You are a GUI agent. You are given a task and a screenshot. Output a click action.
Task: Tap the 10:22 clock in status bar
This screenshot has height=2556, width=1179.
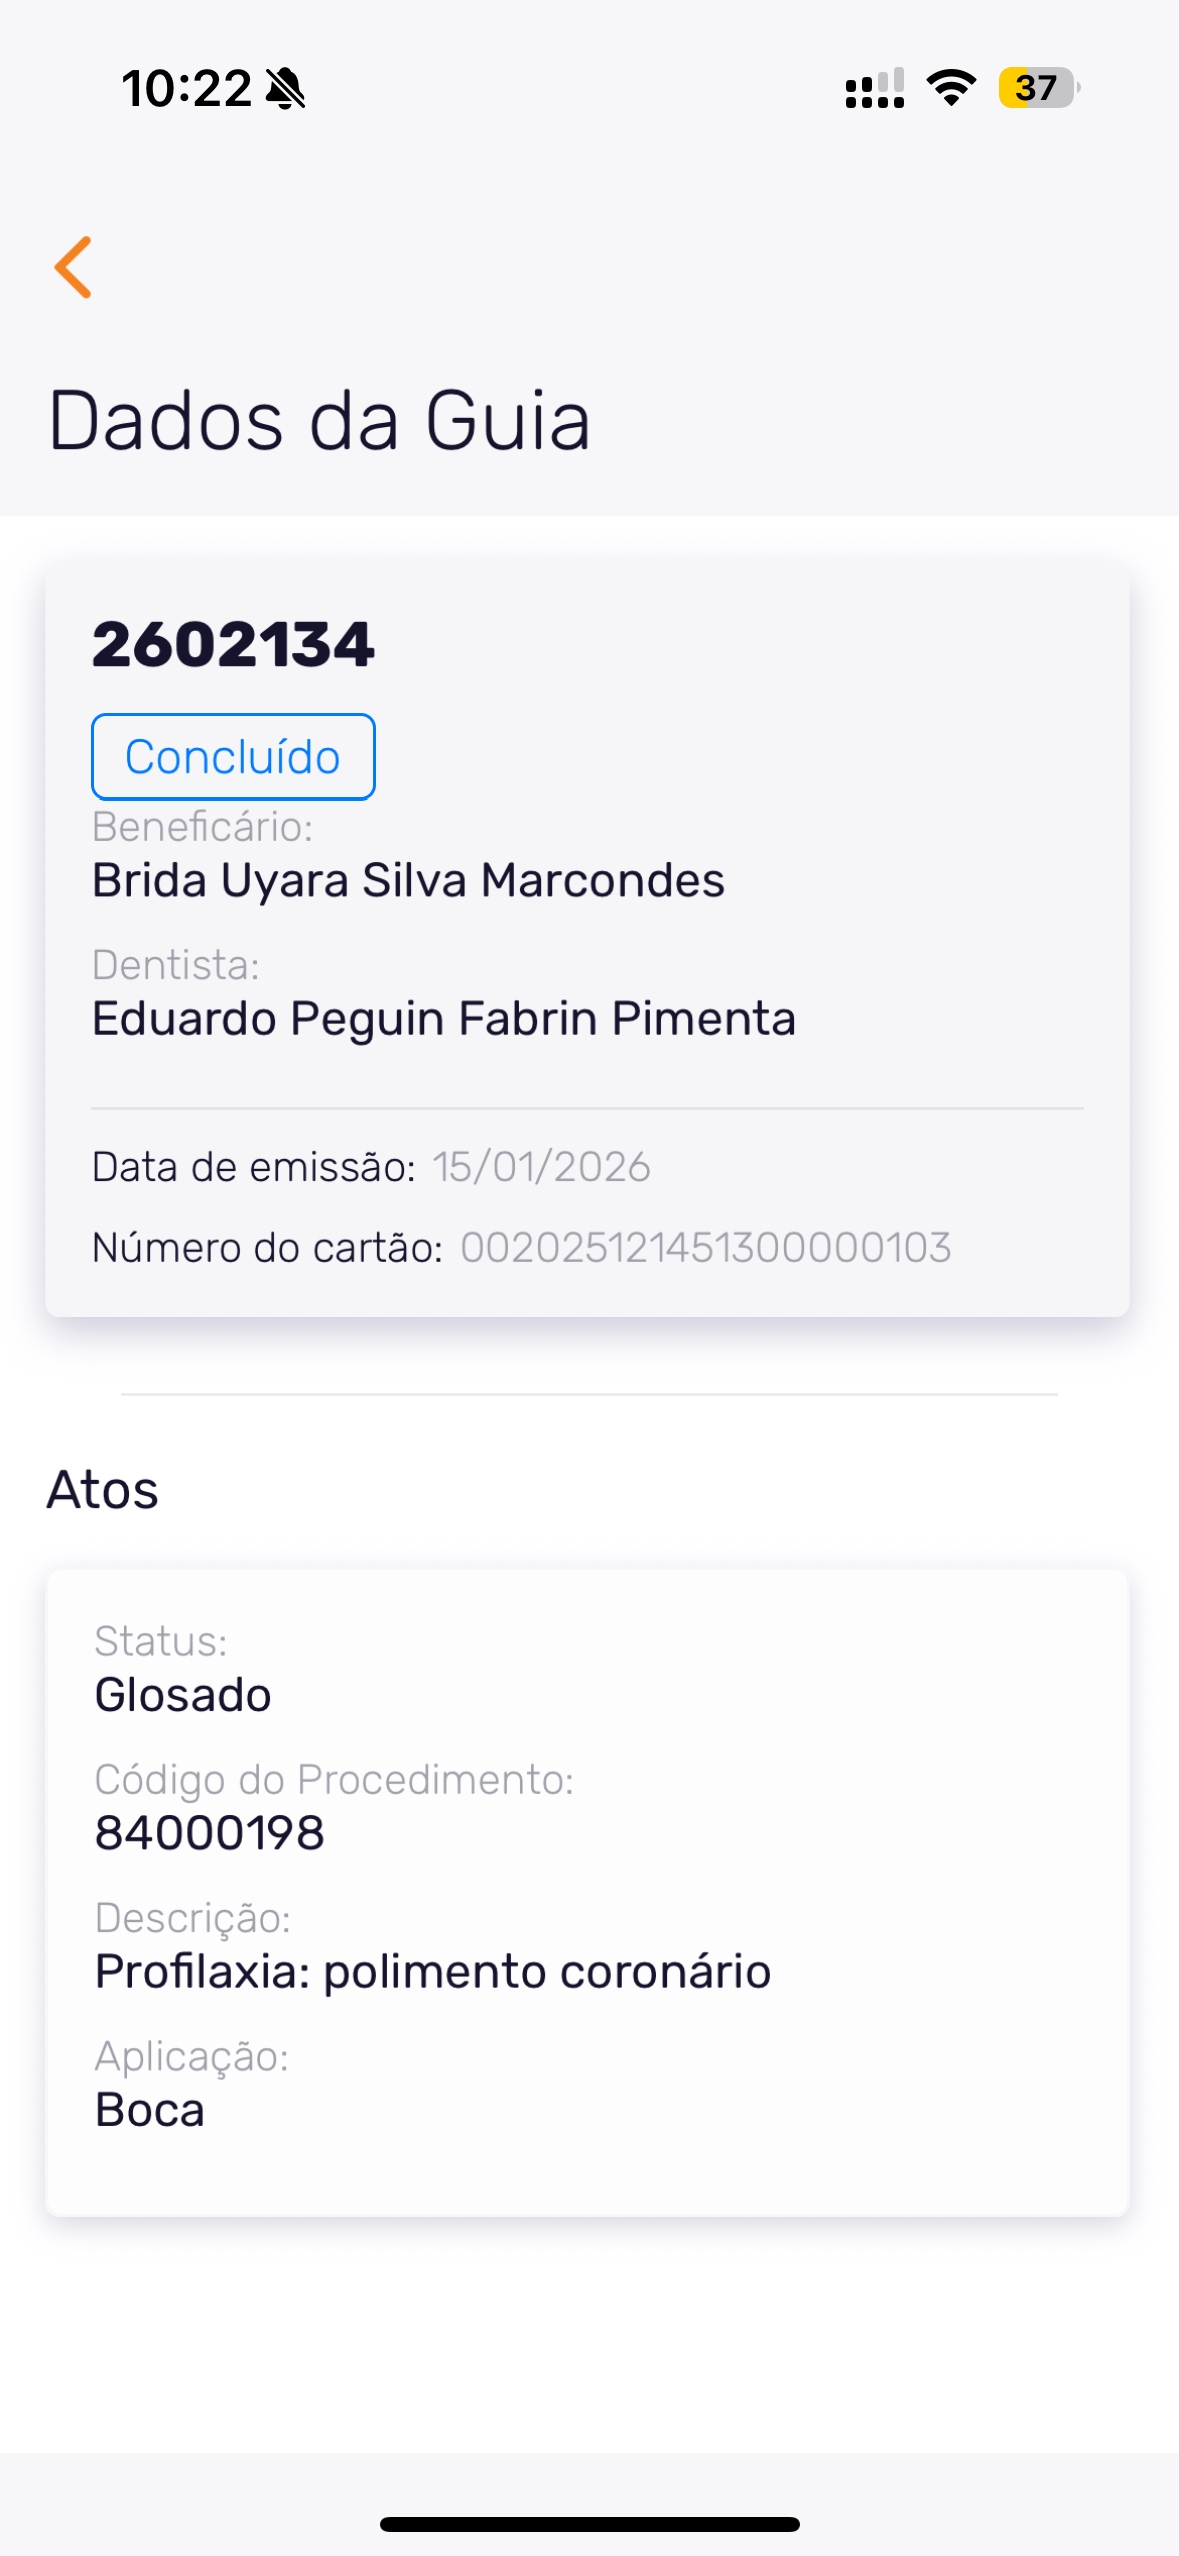click(x=186, y=89)
